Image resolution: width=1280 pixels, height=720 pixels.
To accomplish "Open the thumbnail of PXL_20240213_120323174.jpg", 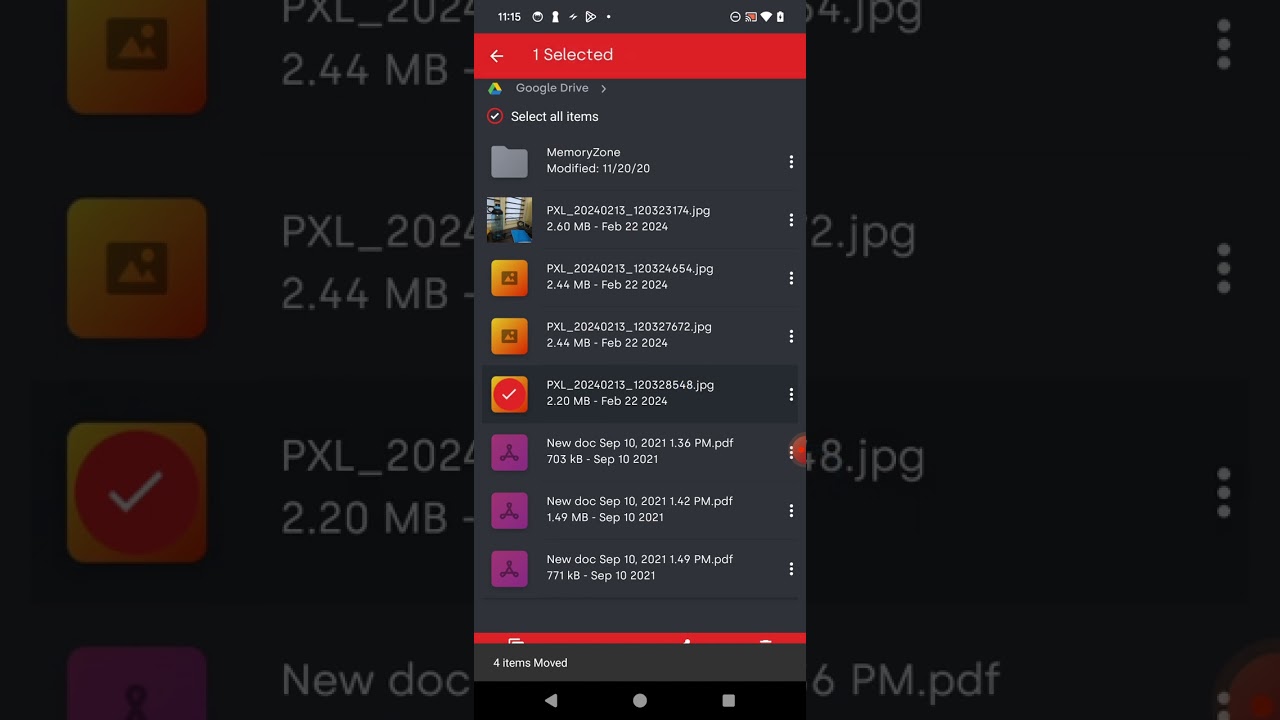I will tap(509, 219).
